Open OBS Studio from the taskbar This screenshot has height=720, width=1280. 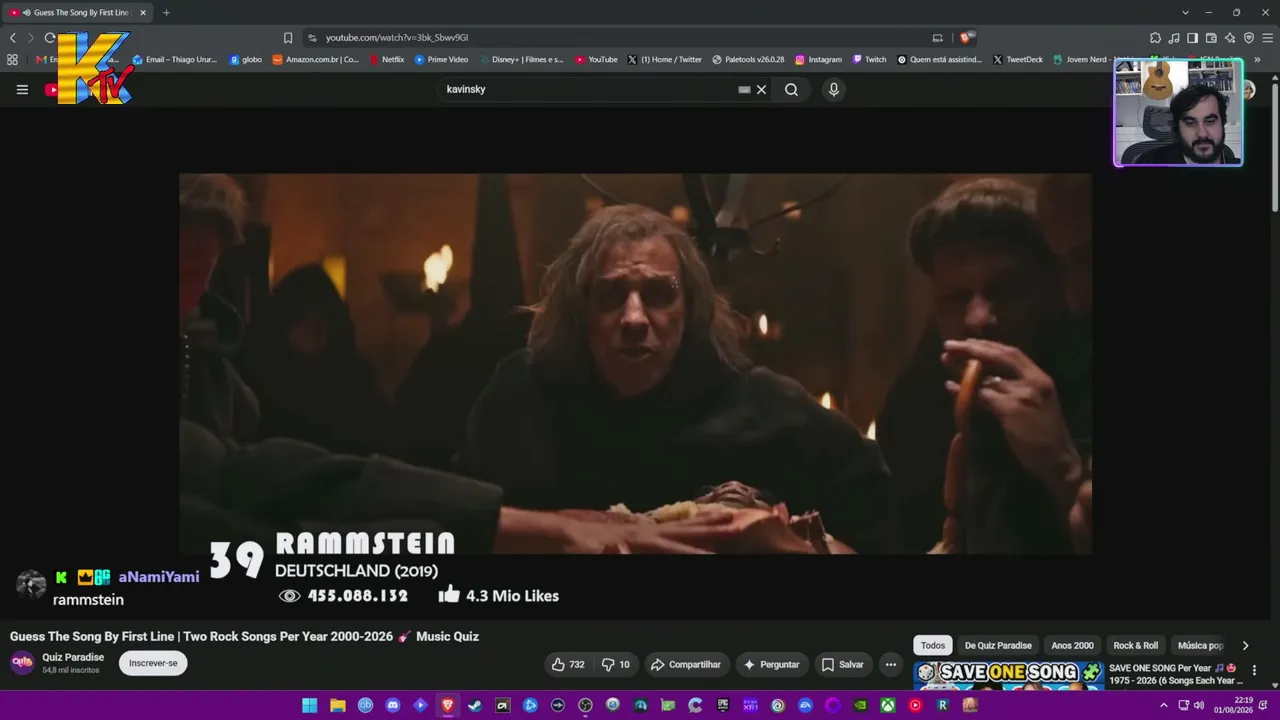tap(585, 705)
